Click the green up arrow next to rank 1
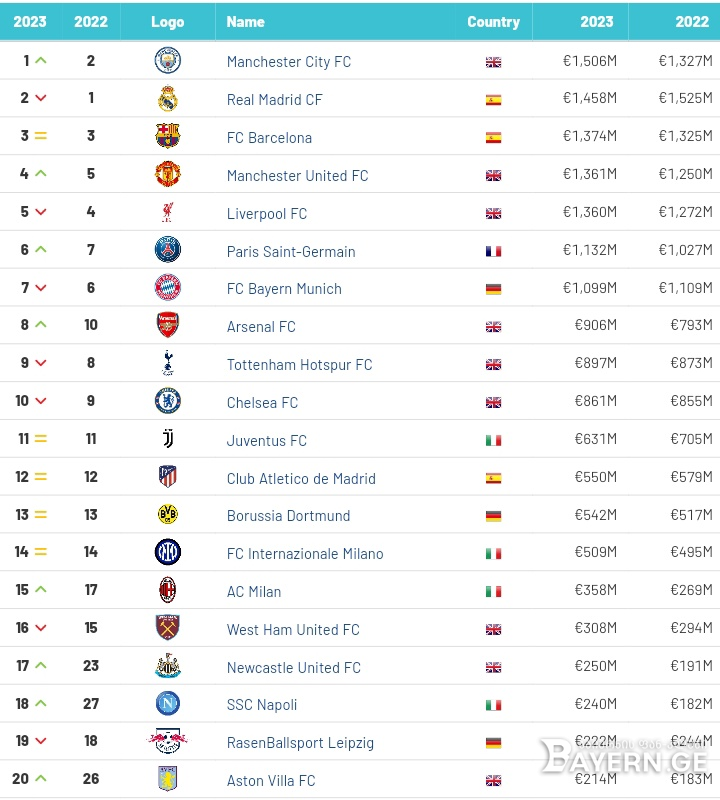The width and height of the screenshot is (720, 800). (x=41, y=60)
